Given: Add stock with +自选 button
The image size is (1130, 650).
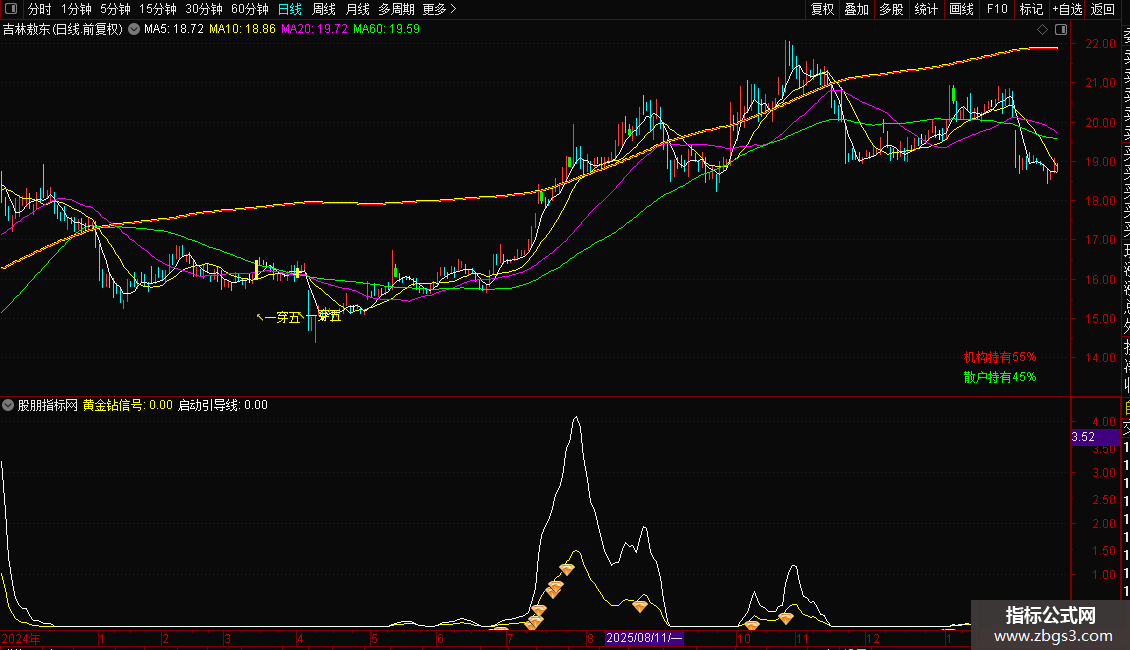Looking at the screenshot, I should coord(1067,9).
